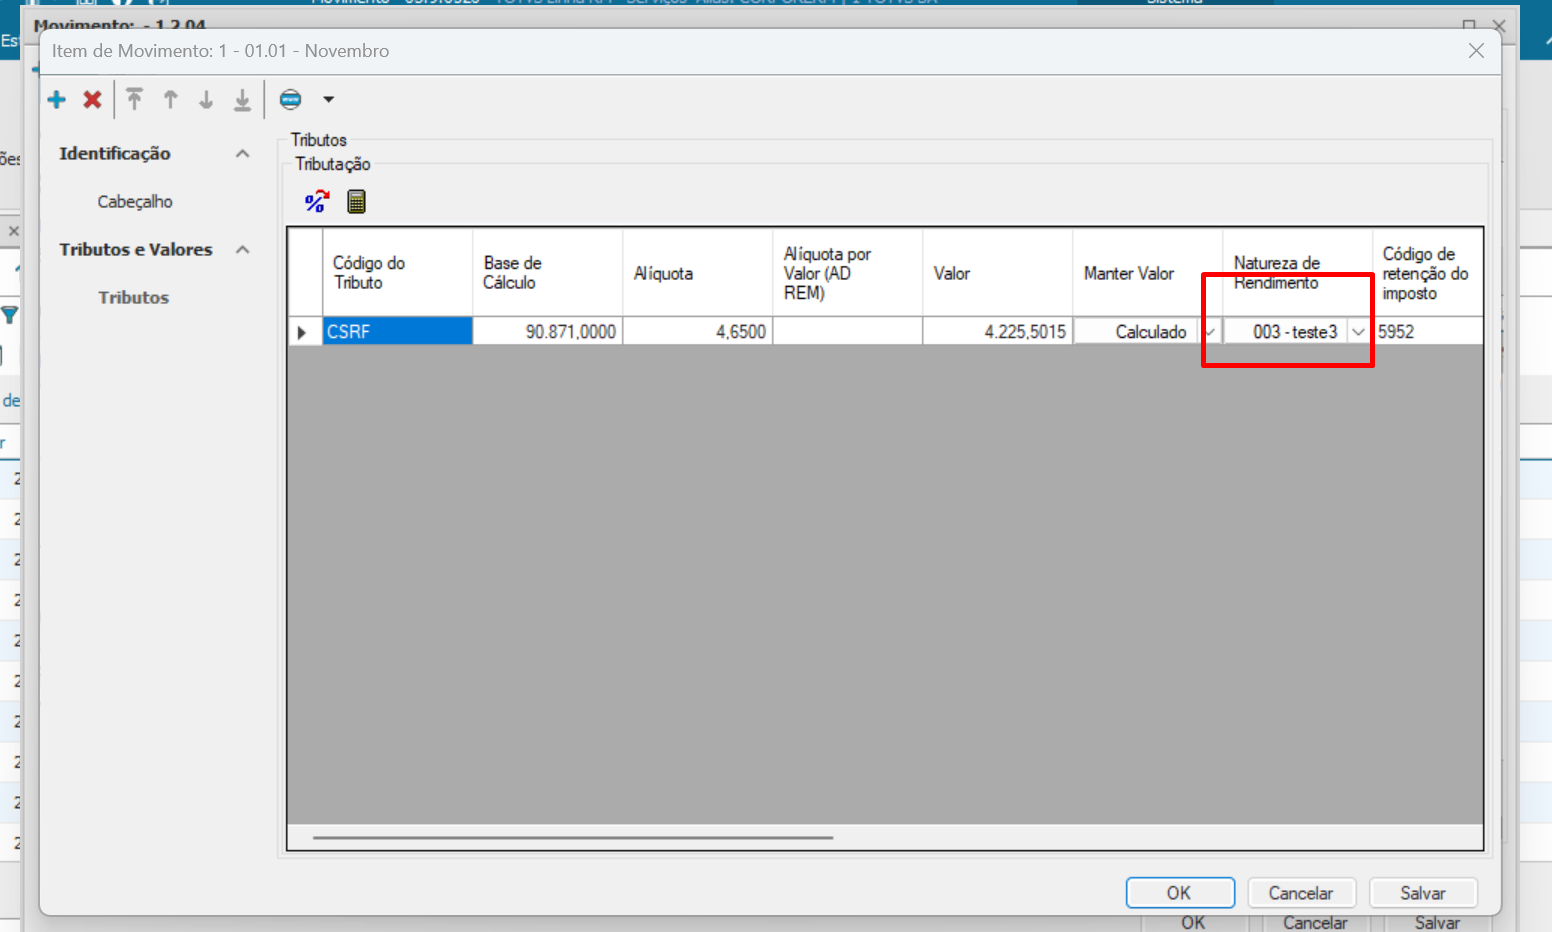Go to first record arrow icon
Screen dimensions: 1552x932
click(x=135, y=99)
